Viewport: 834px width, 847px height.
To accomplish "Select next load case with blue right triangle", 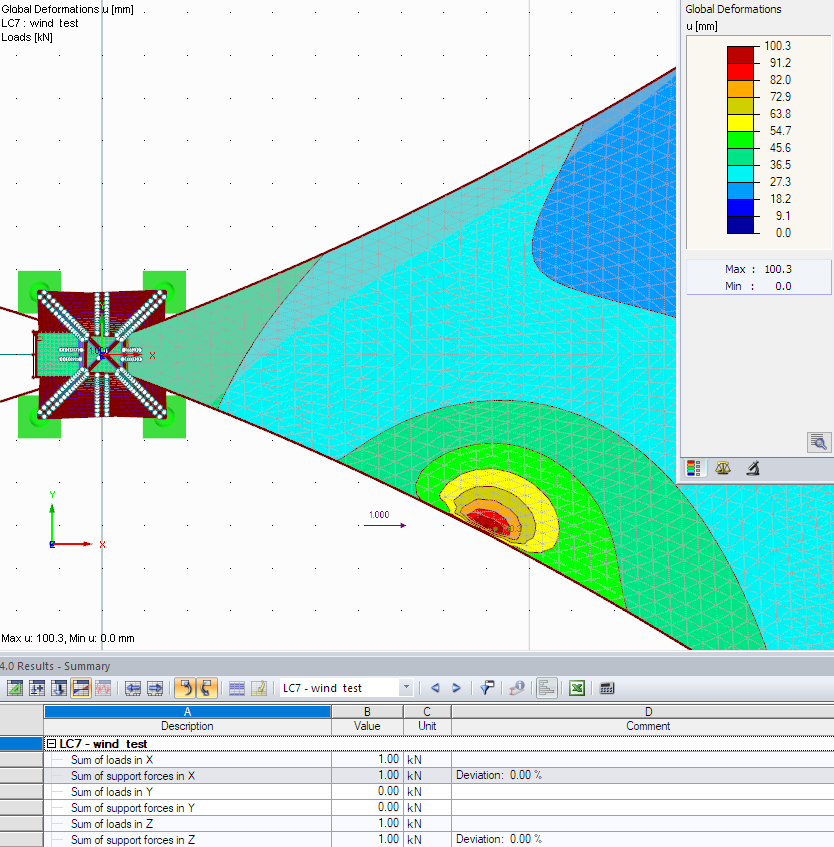I will 456,688.
